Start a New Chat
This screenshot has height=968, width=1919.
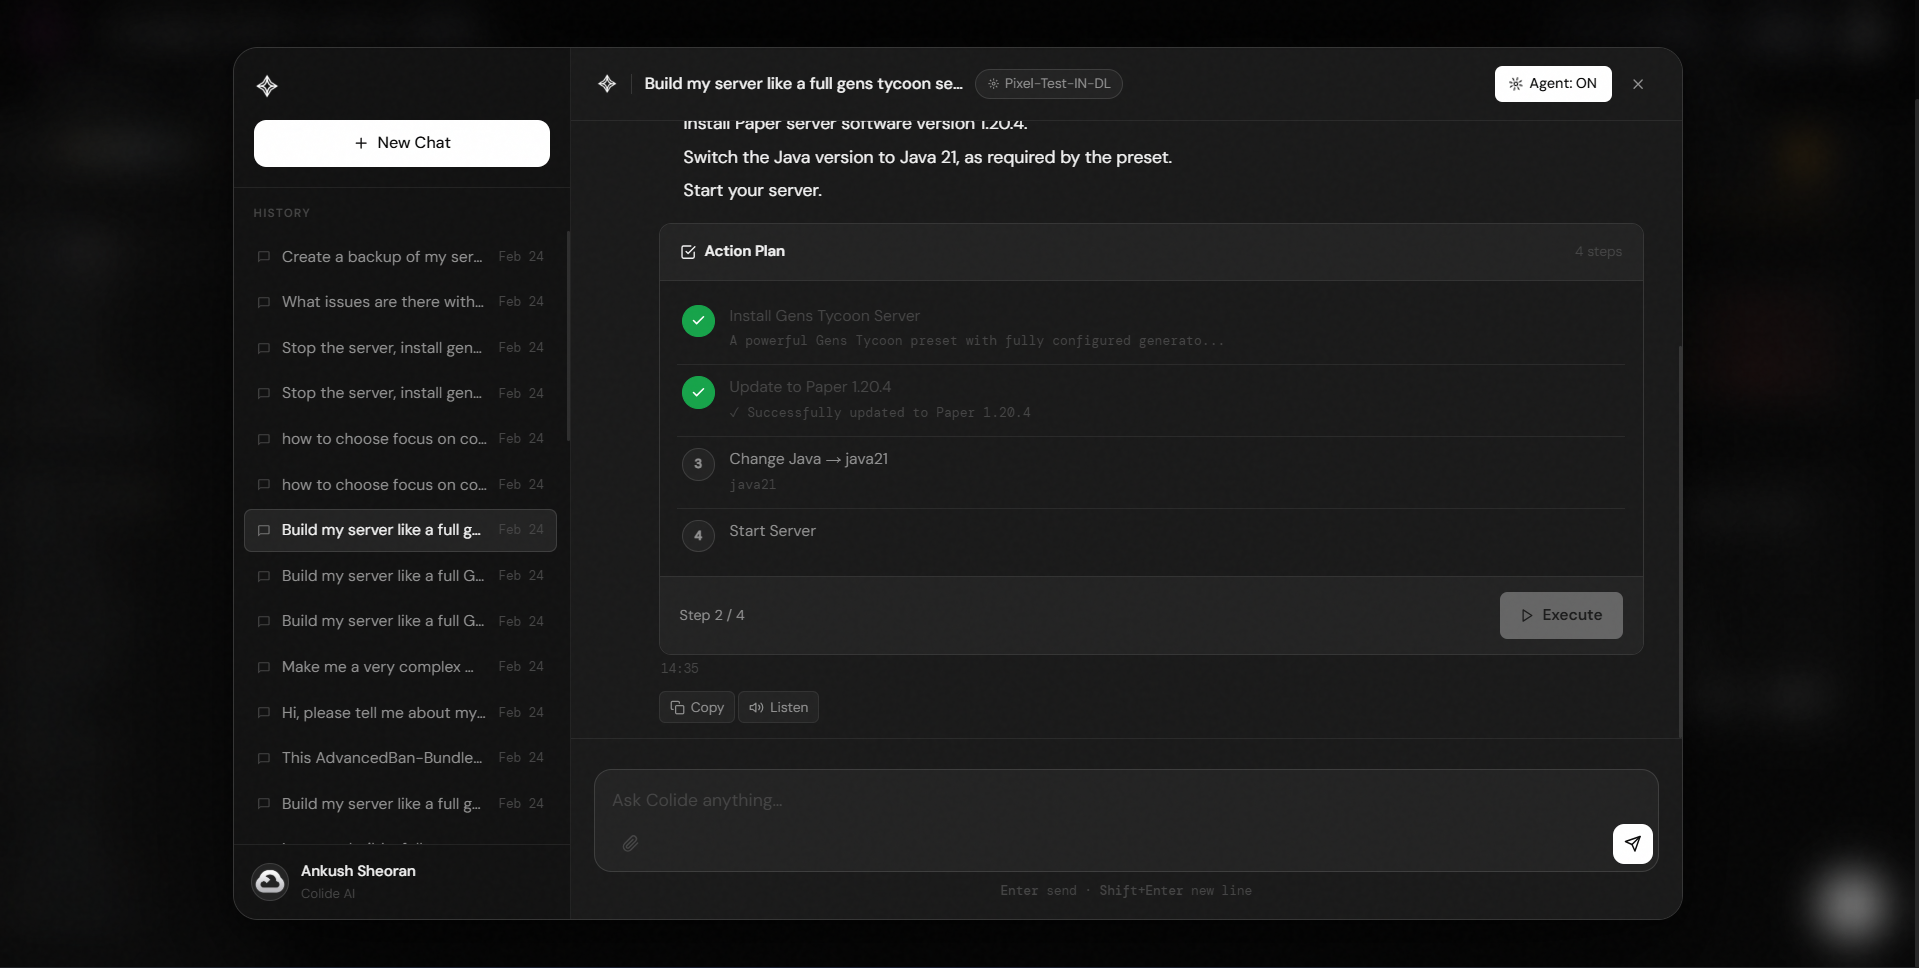tap(402, 143)
